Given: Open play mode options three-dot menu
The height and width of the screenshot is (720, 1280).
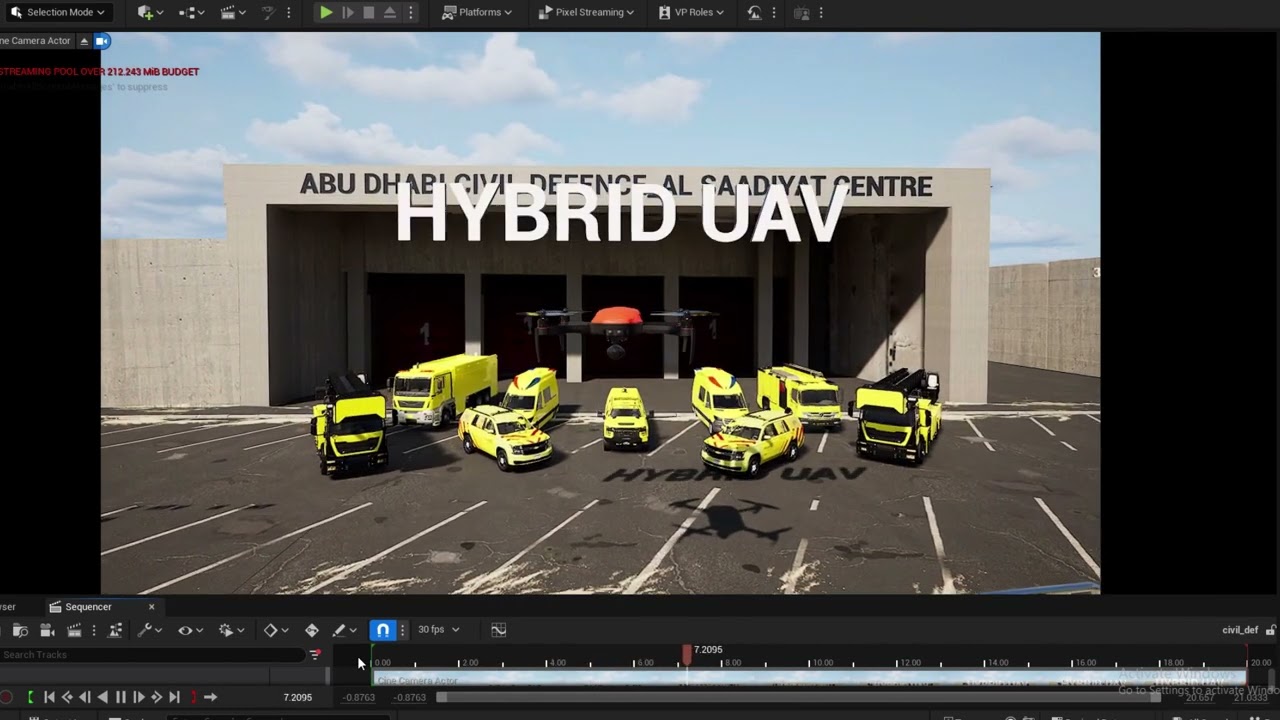Looking at the screenshot, I should tap(410, 12).
